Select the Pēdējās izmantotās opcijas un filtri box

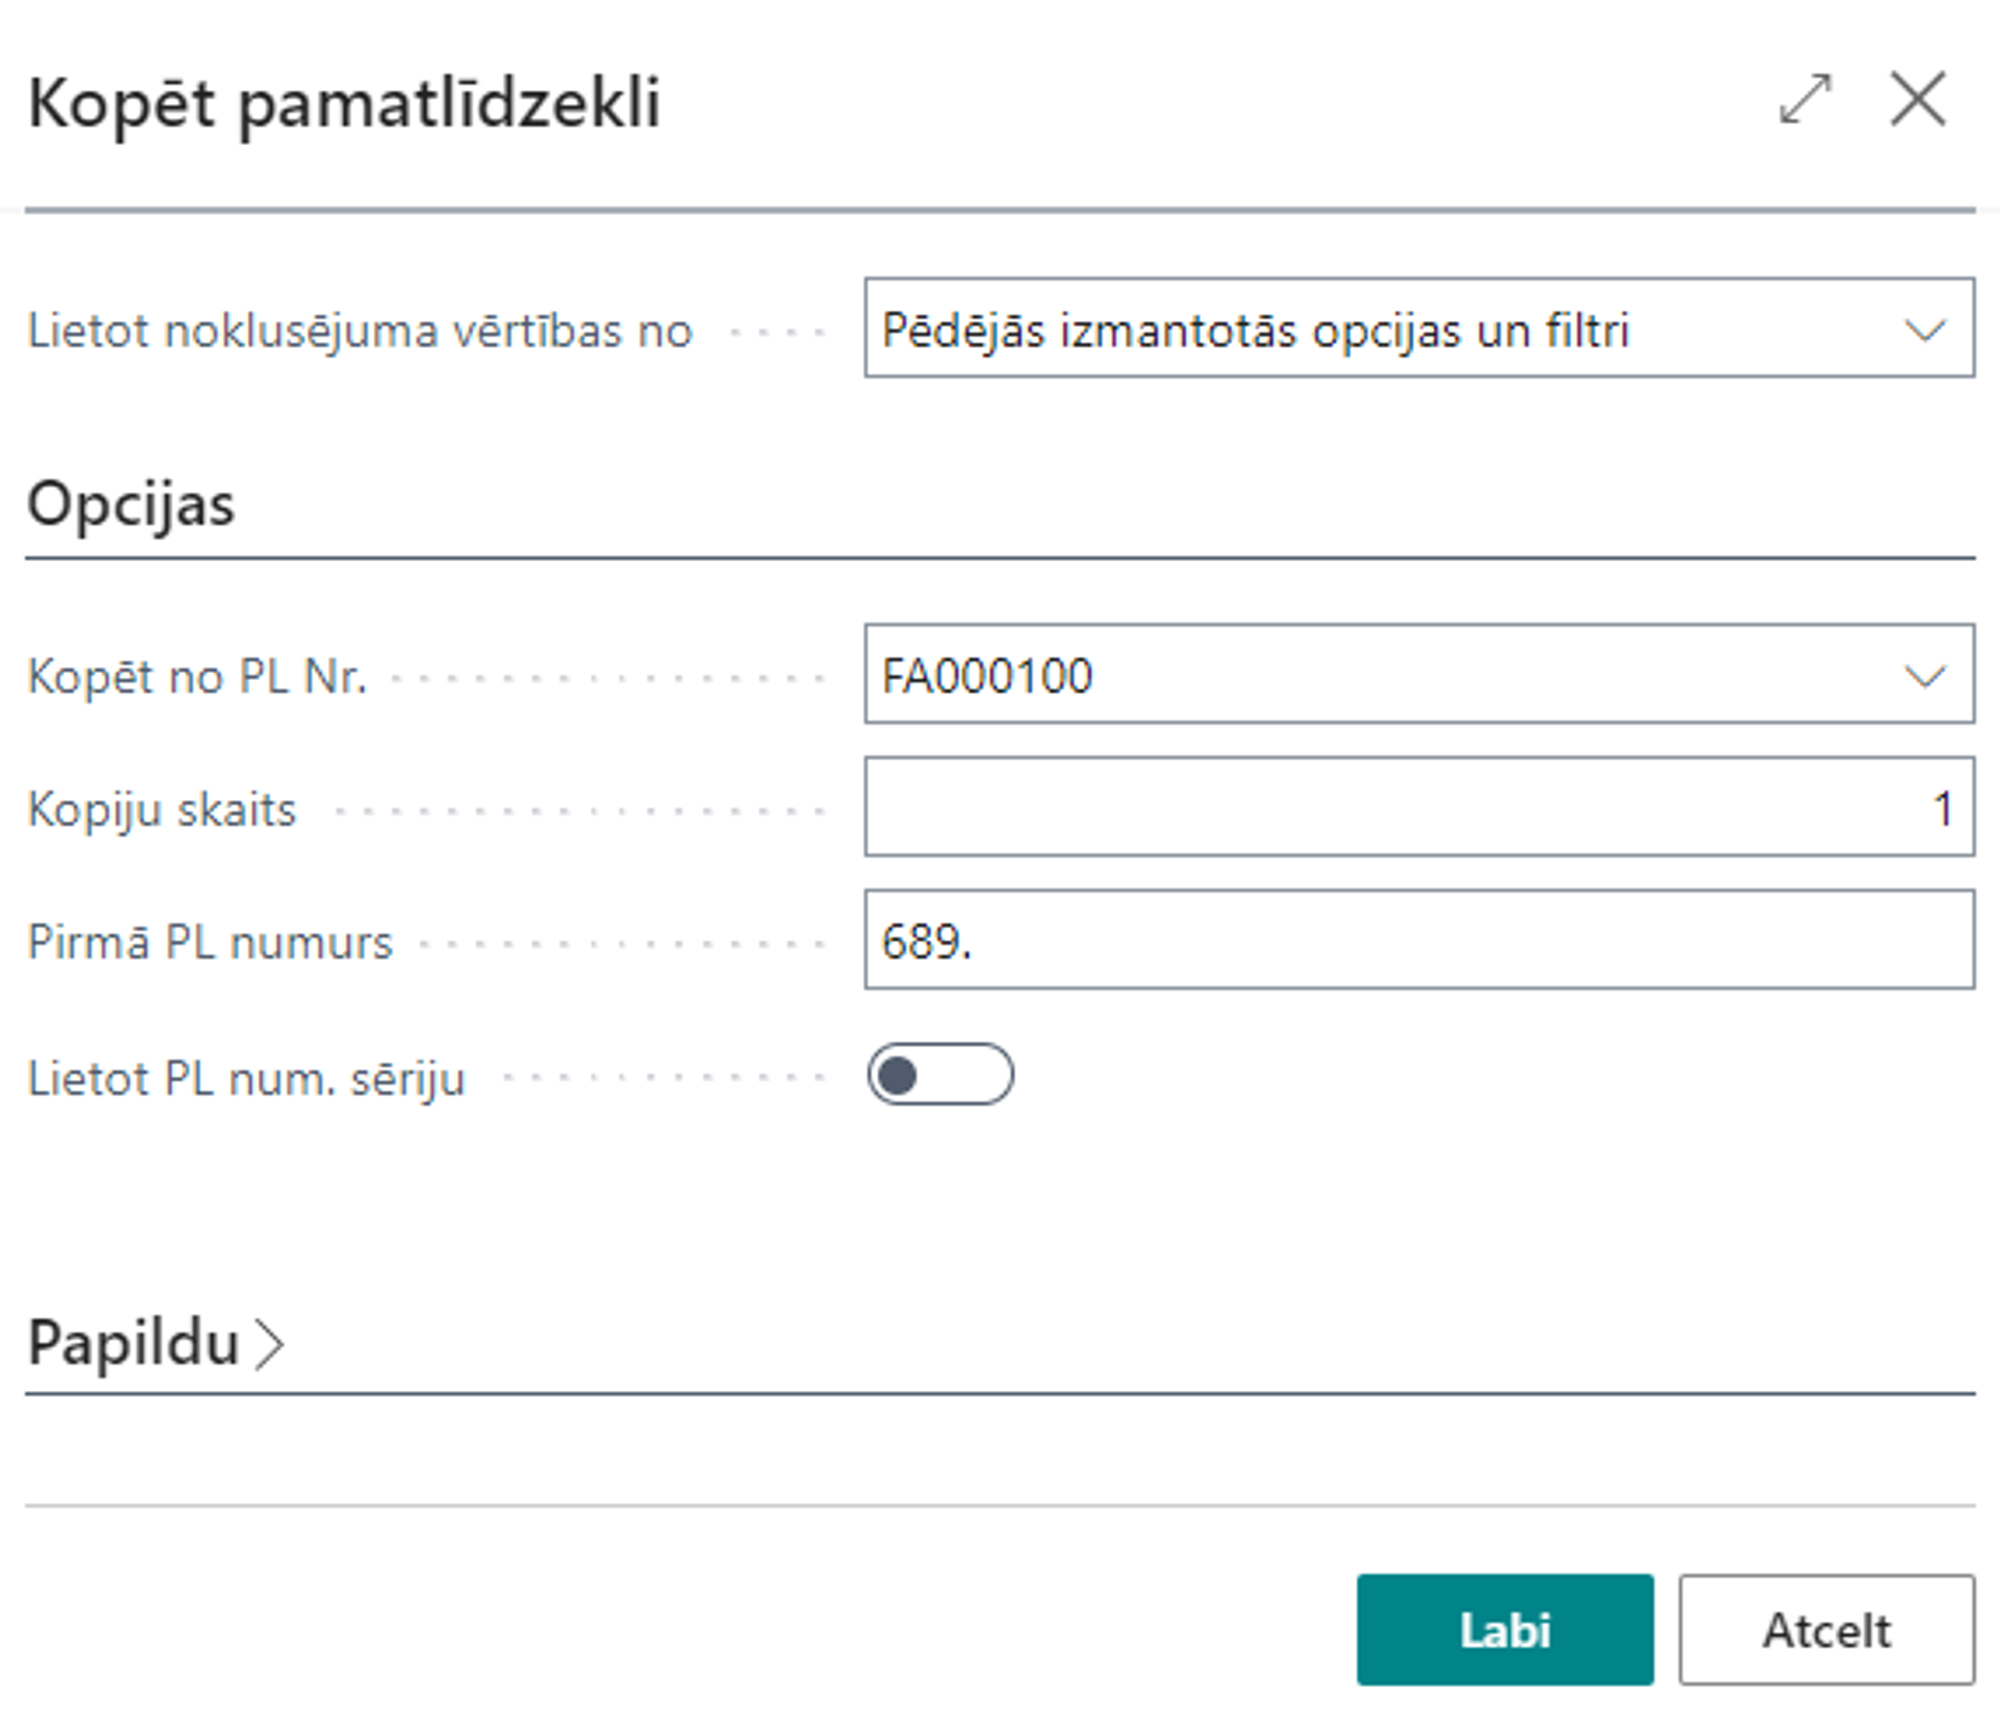click(1380, 328)
